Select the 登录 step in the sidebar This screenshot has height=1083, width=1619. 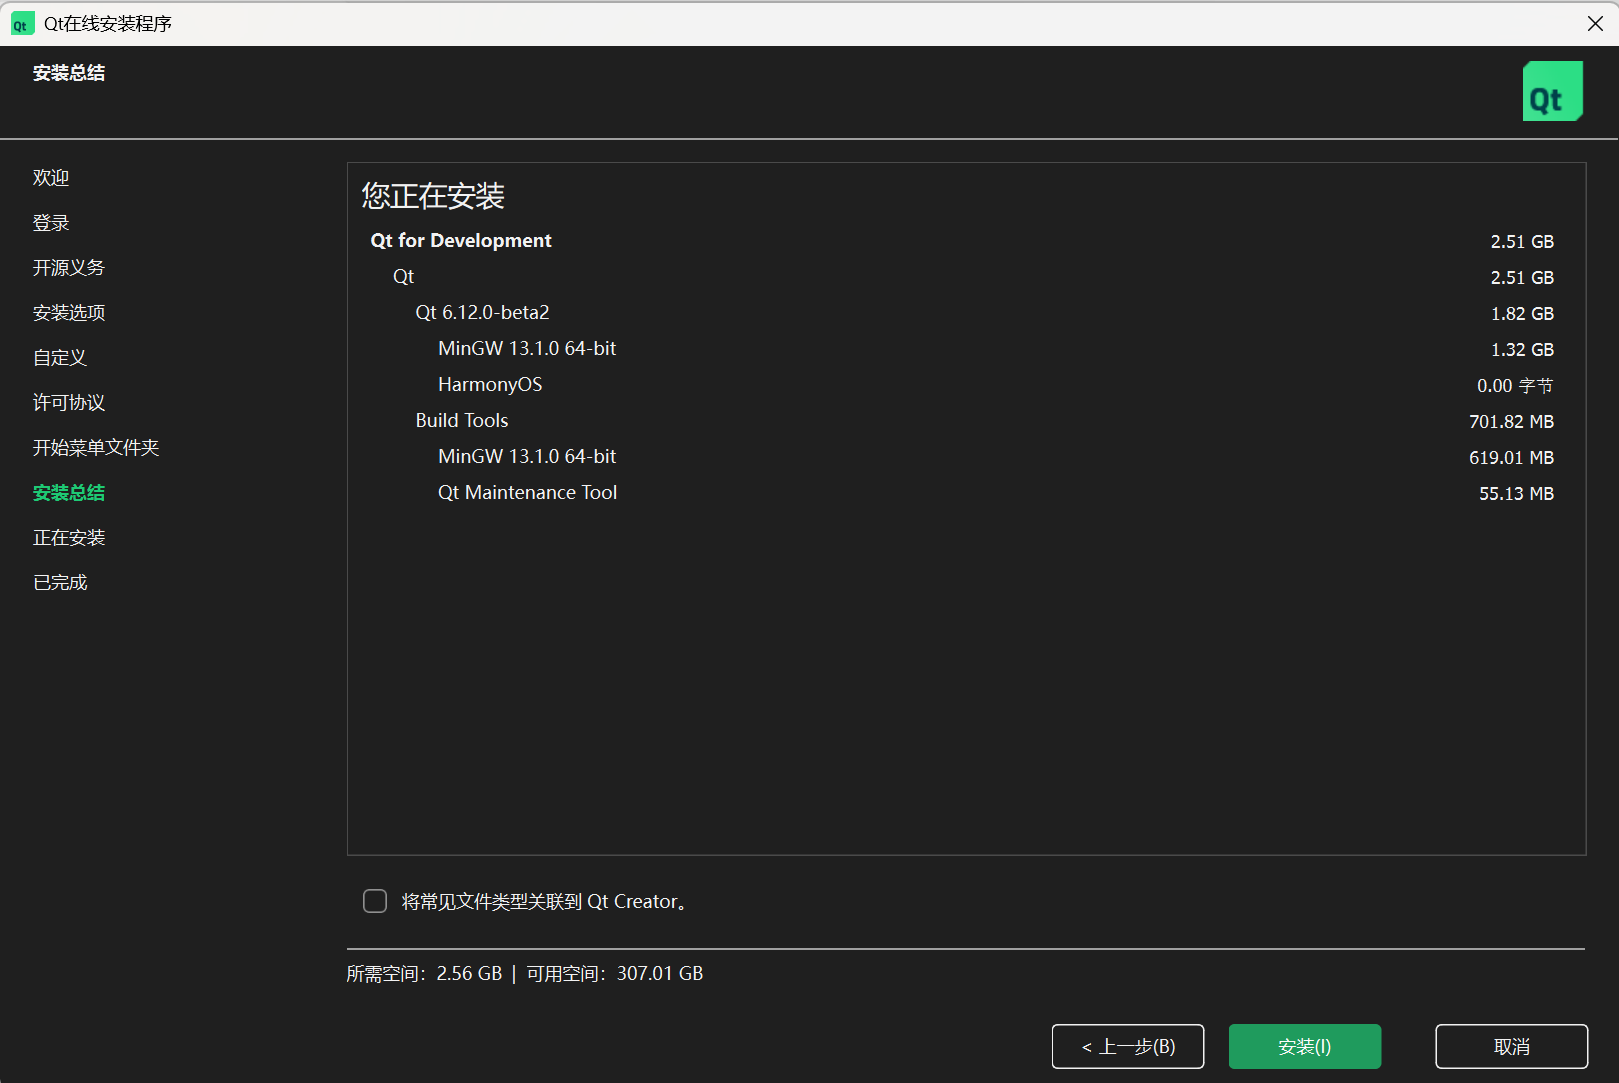point(51,223)
